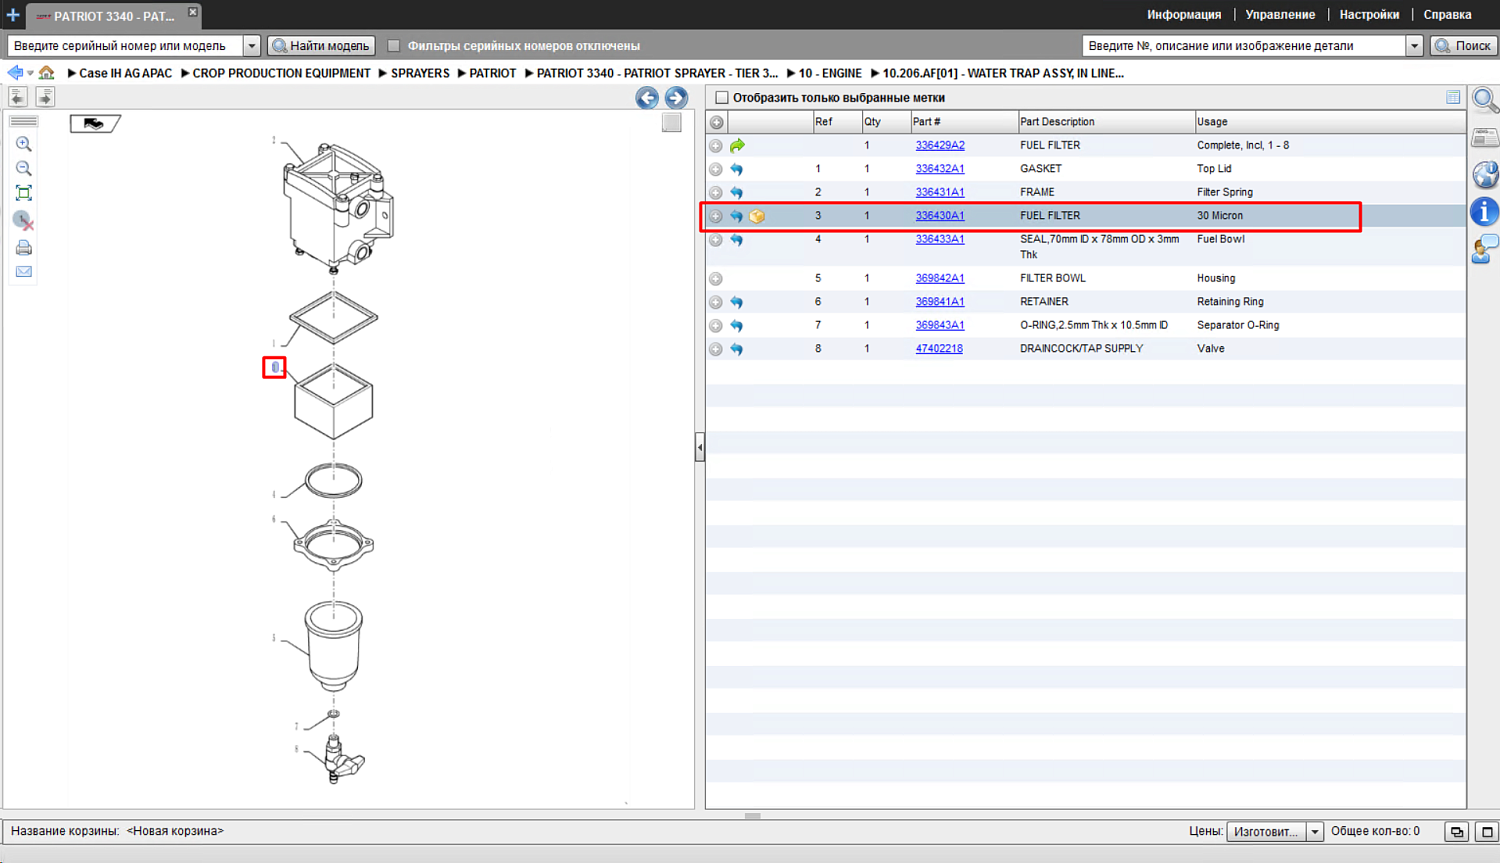Viewport: 1500px width, 863px height.
Task: Click into the serial number or model field
Action: coord(126,46)
